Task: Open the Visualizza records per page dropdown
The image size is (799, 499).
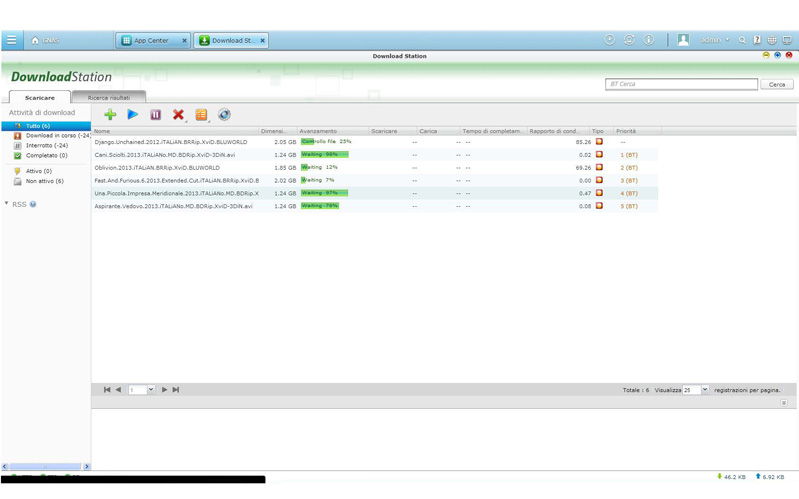Action: point(704,390)
